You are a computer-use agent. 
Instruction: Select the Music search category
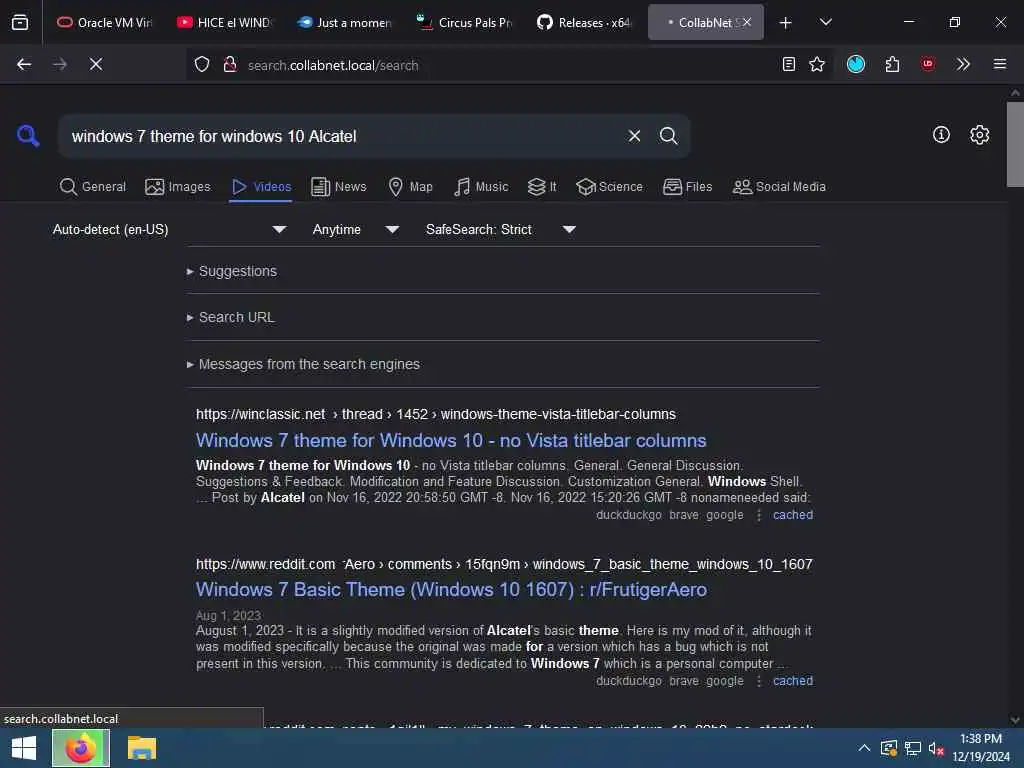481,187
